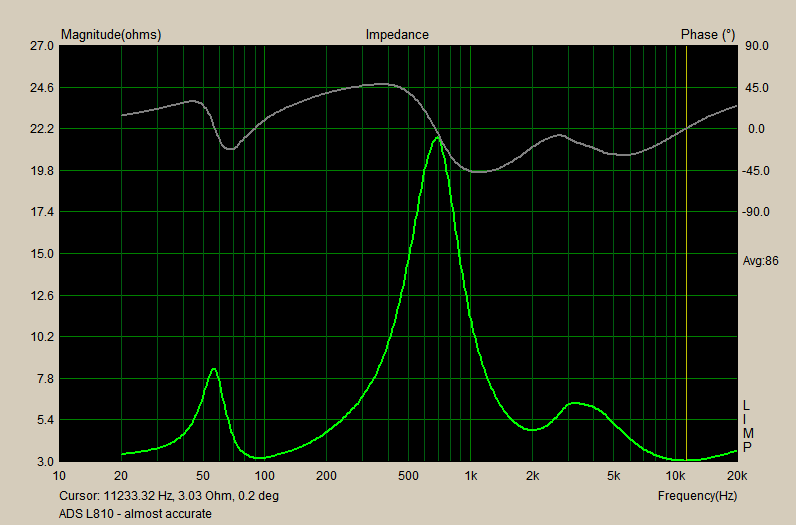Click the positive phase value "90.0"

click(757, 46)
